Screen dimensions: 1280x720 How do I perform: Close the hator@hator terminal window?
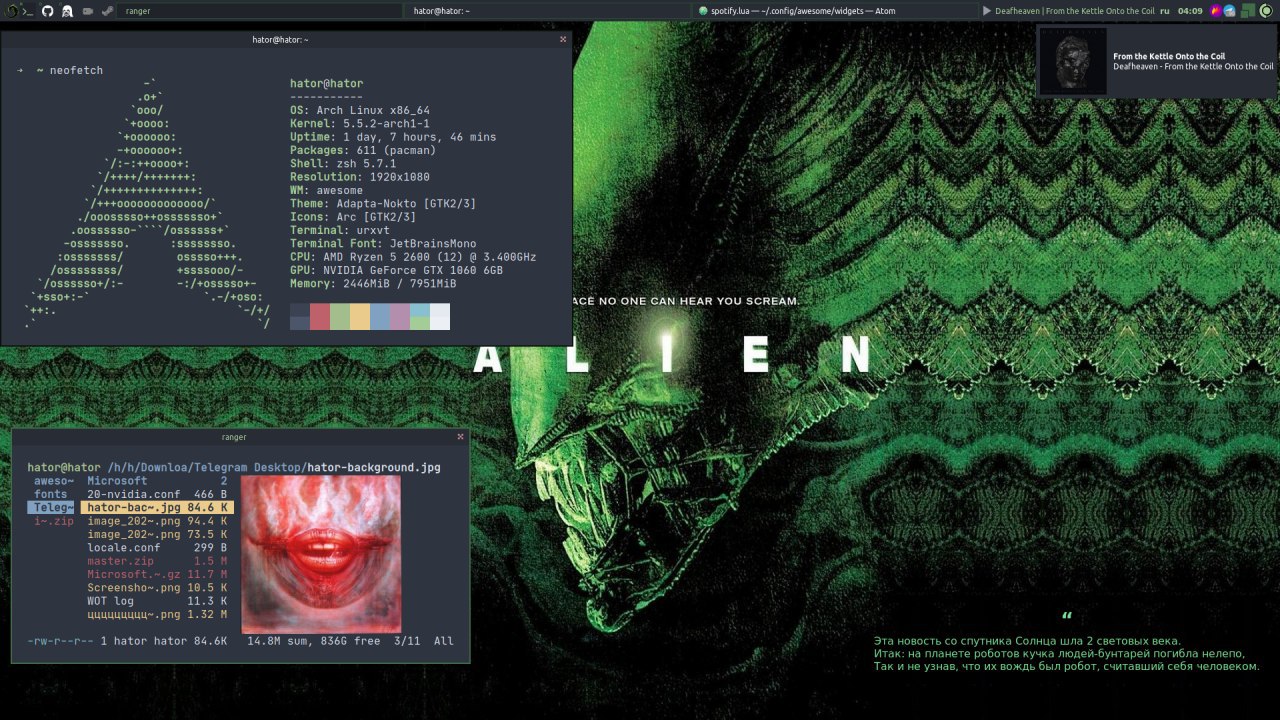563,39
